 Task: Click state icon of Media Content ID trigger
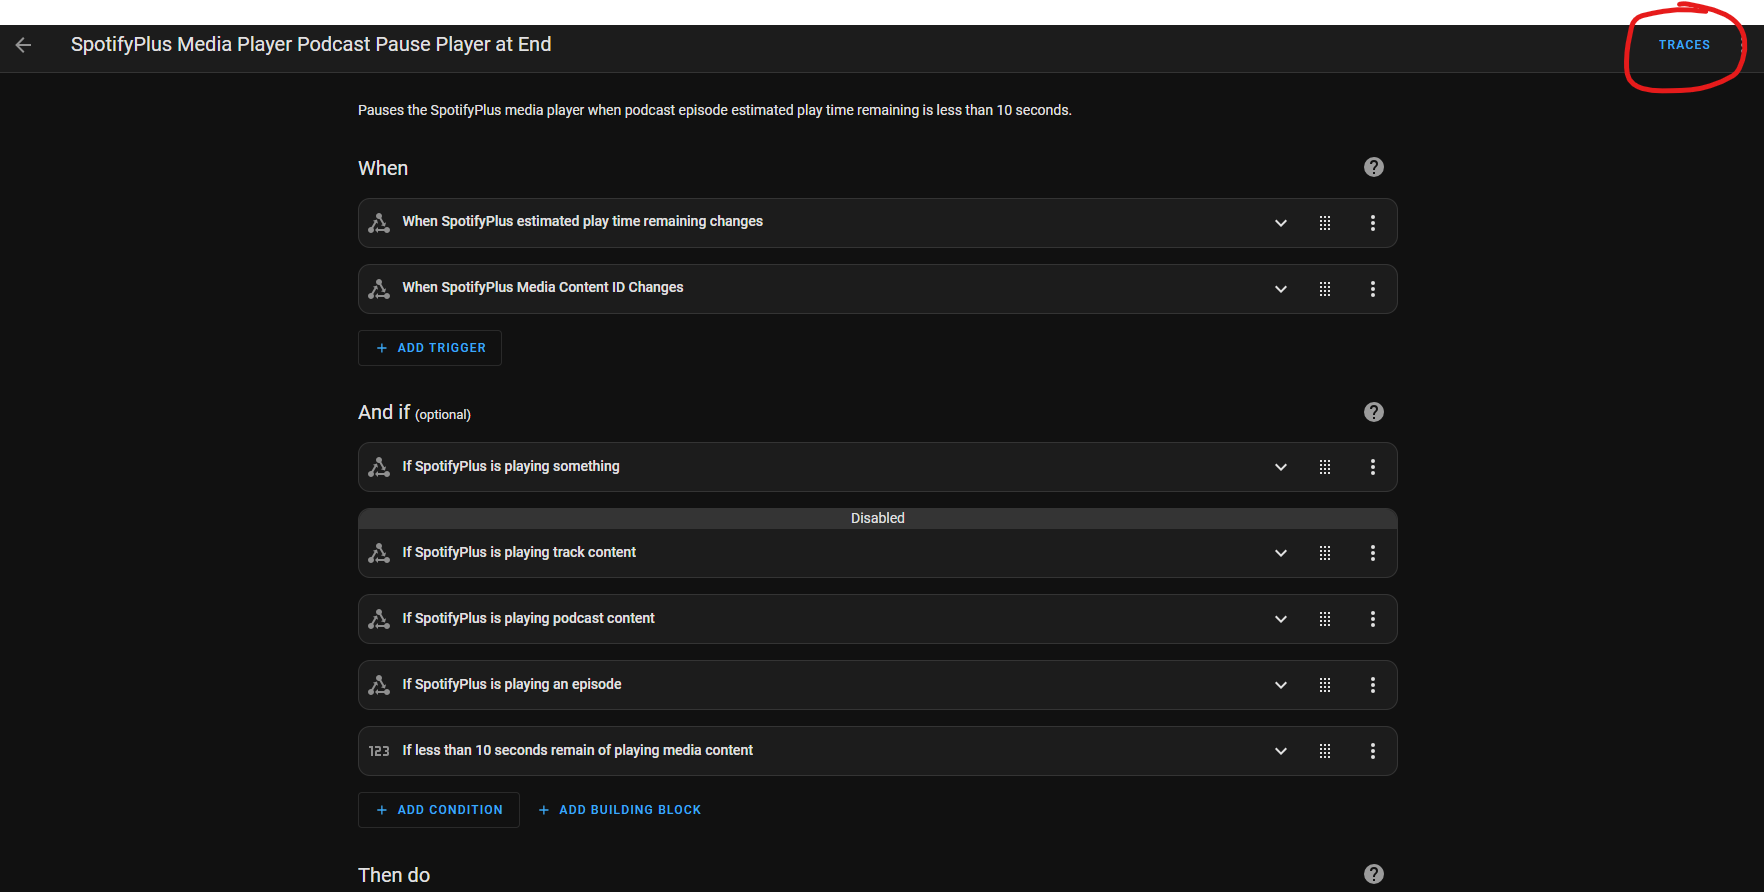379,289
